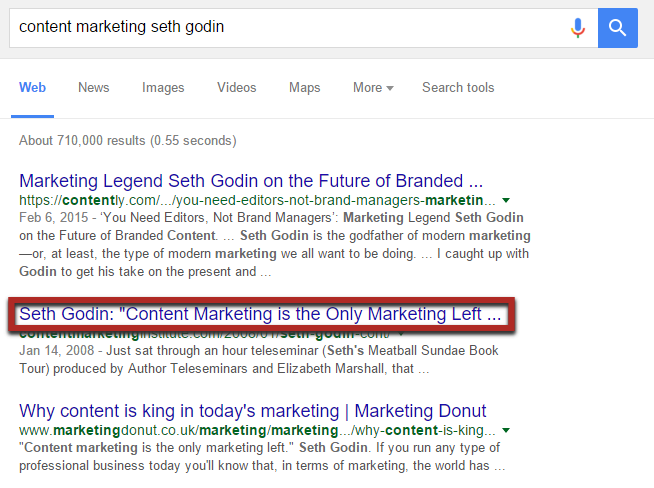Click the microphone voice search icon
Viewport: 654px width, 488px height.
[578, 28]
